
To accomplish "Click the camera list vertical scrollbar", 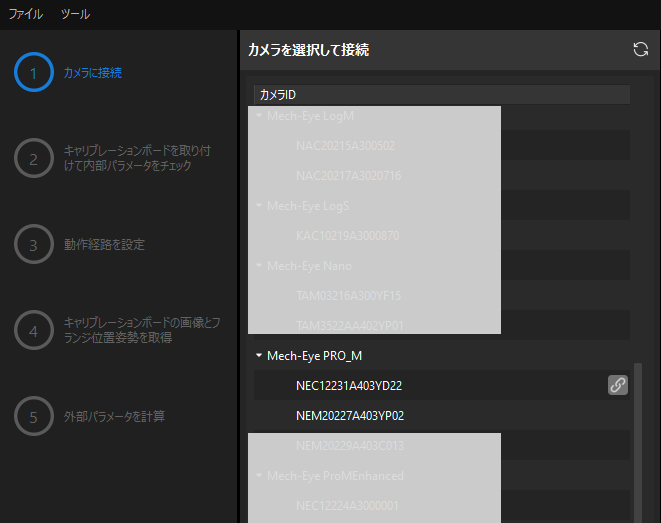I will (638, 443).
